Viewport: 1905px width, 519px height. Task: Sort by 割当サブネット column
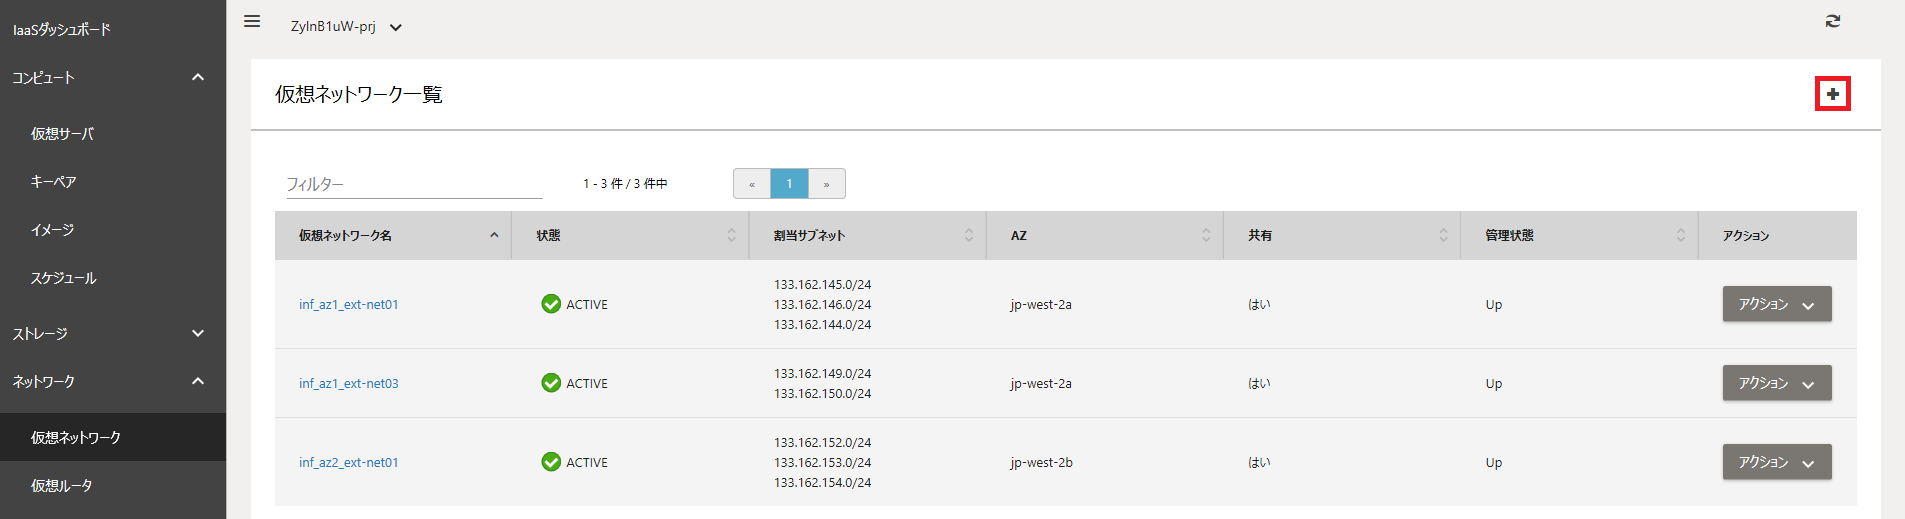tap(868, 236)
